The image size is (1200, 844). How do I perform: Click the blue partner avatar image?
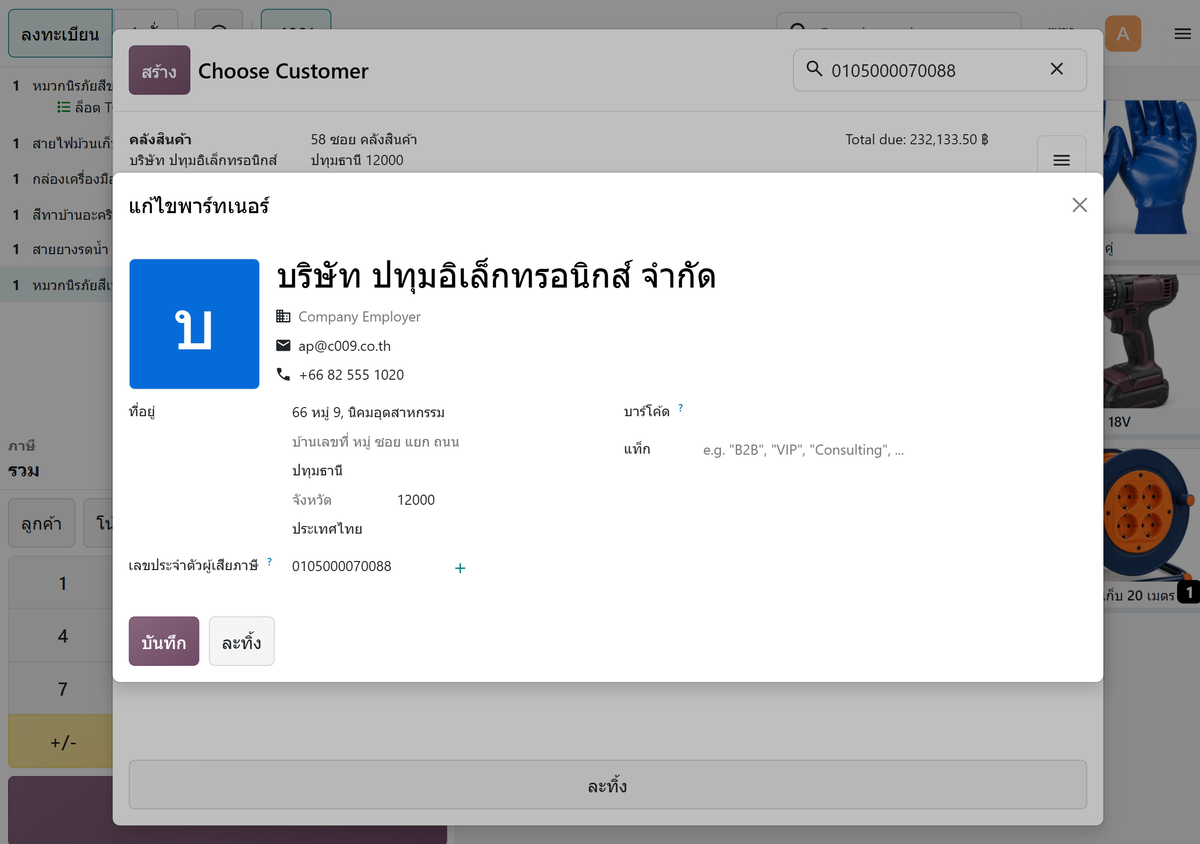pyautogui.click(x=194, y=324)
